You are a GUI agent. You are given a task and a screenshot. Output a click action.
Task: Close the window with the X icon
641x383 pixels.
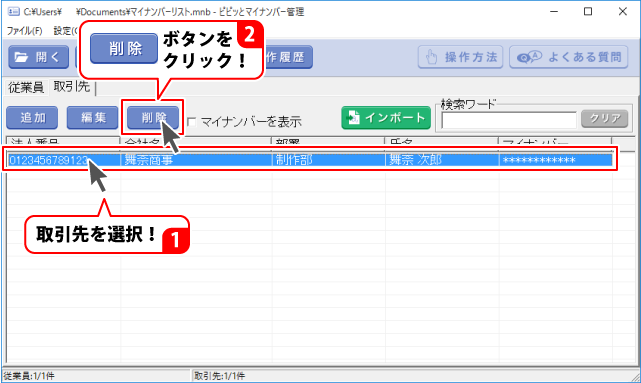click(x=622, y=11)
